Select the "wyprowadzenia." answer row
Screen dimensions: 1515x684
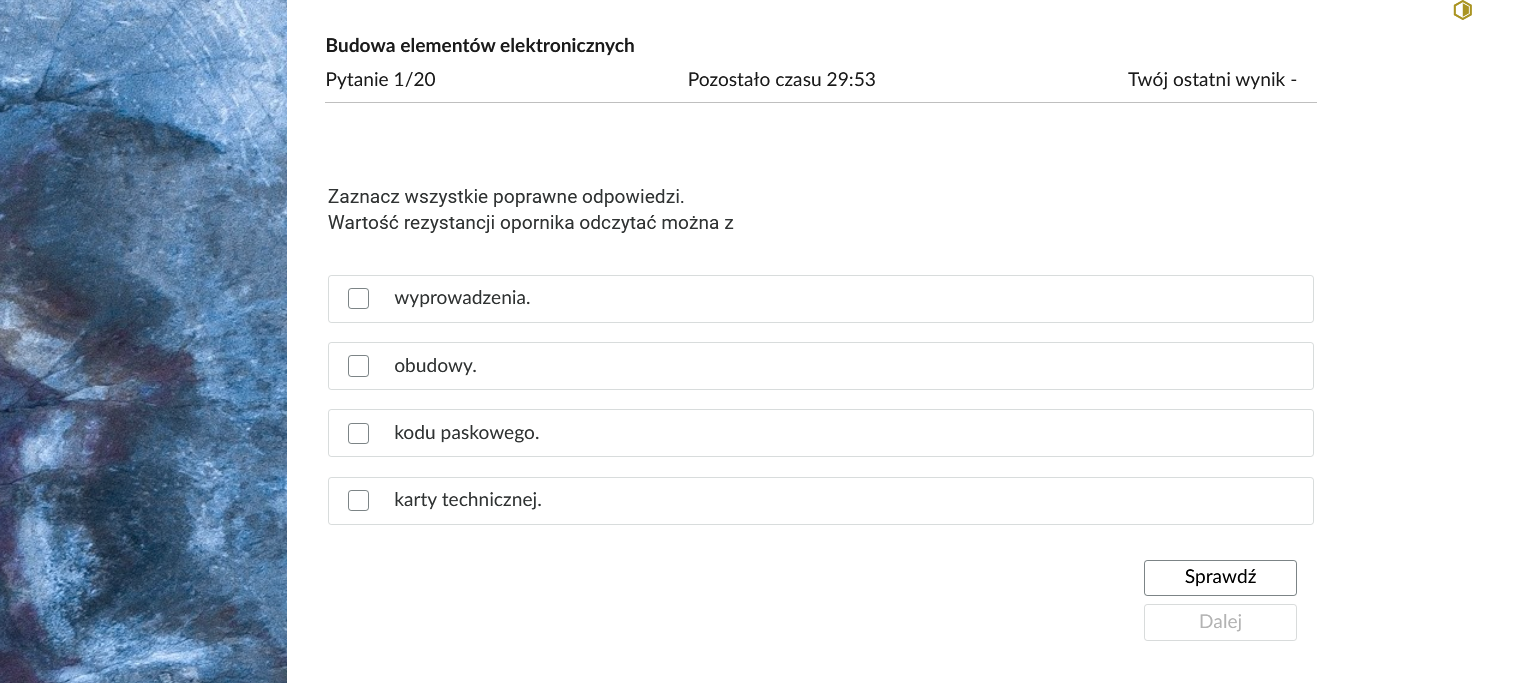coord(820,298)
